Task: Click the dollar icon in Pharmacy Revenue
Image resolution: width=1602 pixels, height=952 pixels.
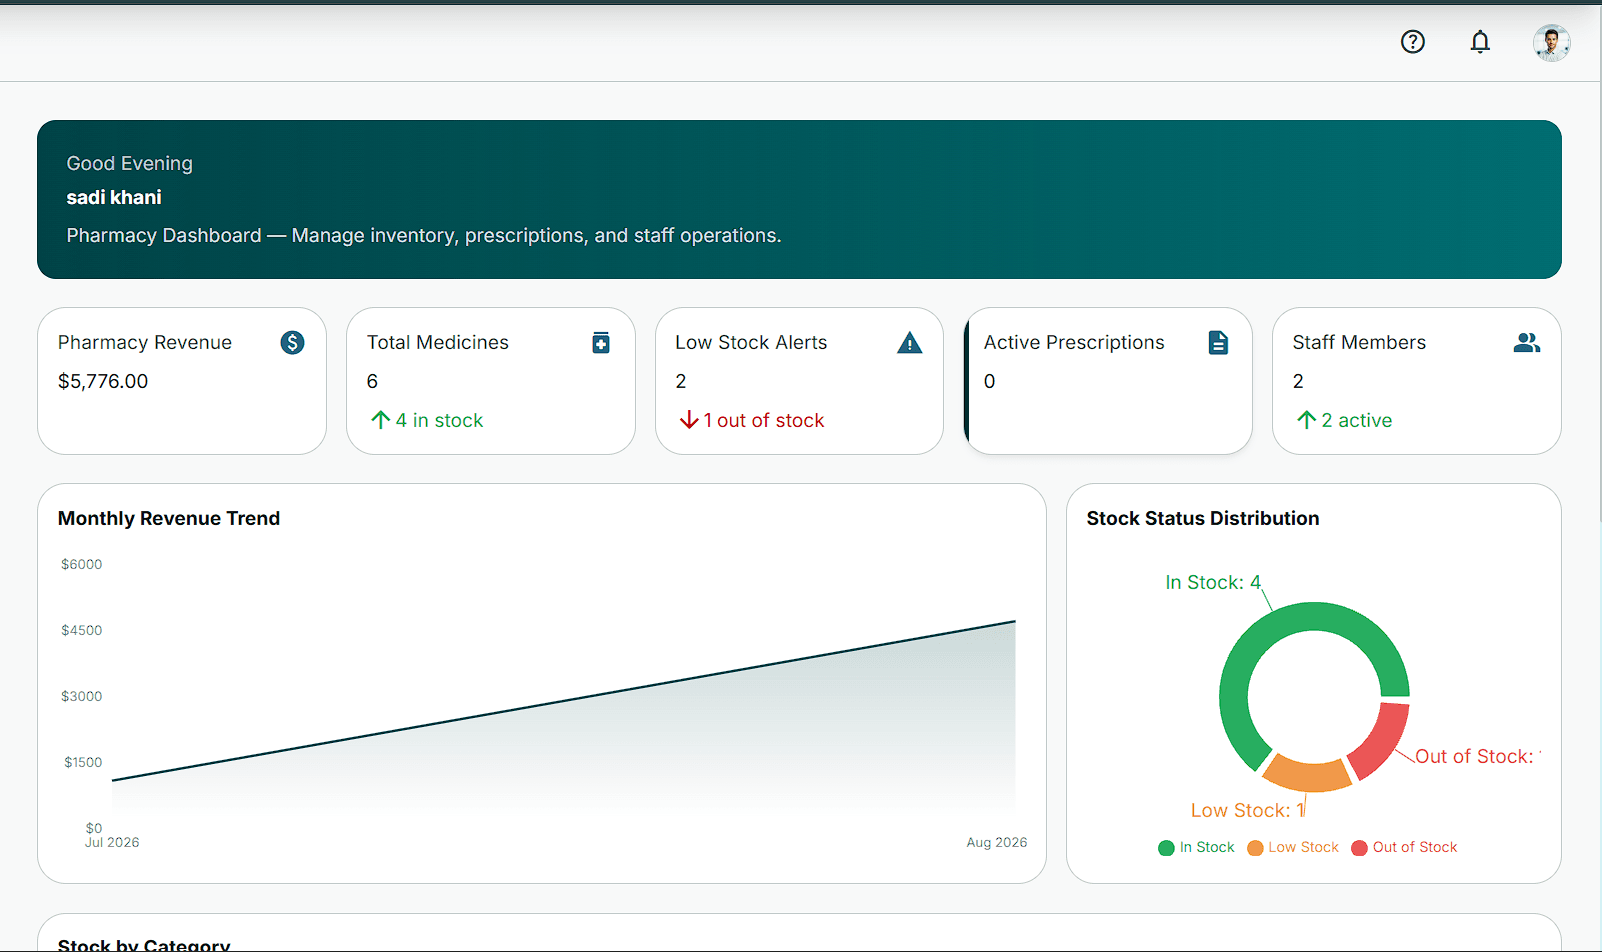Action: [x=292, y=343]
